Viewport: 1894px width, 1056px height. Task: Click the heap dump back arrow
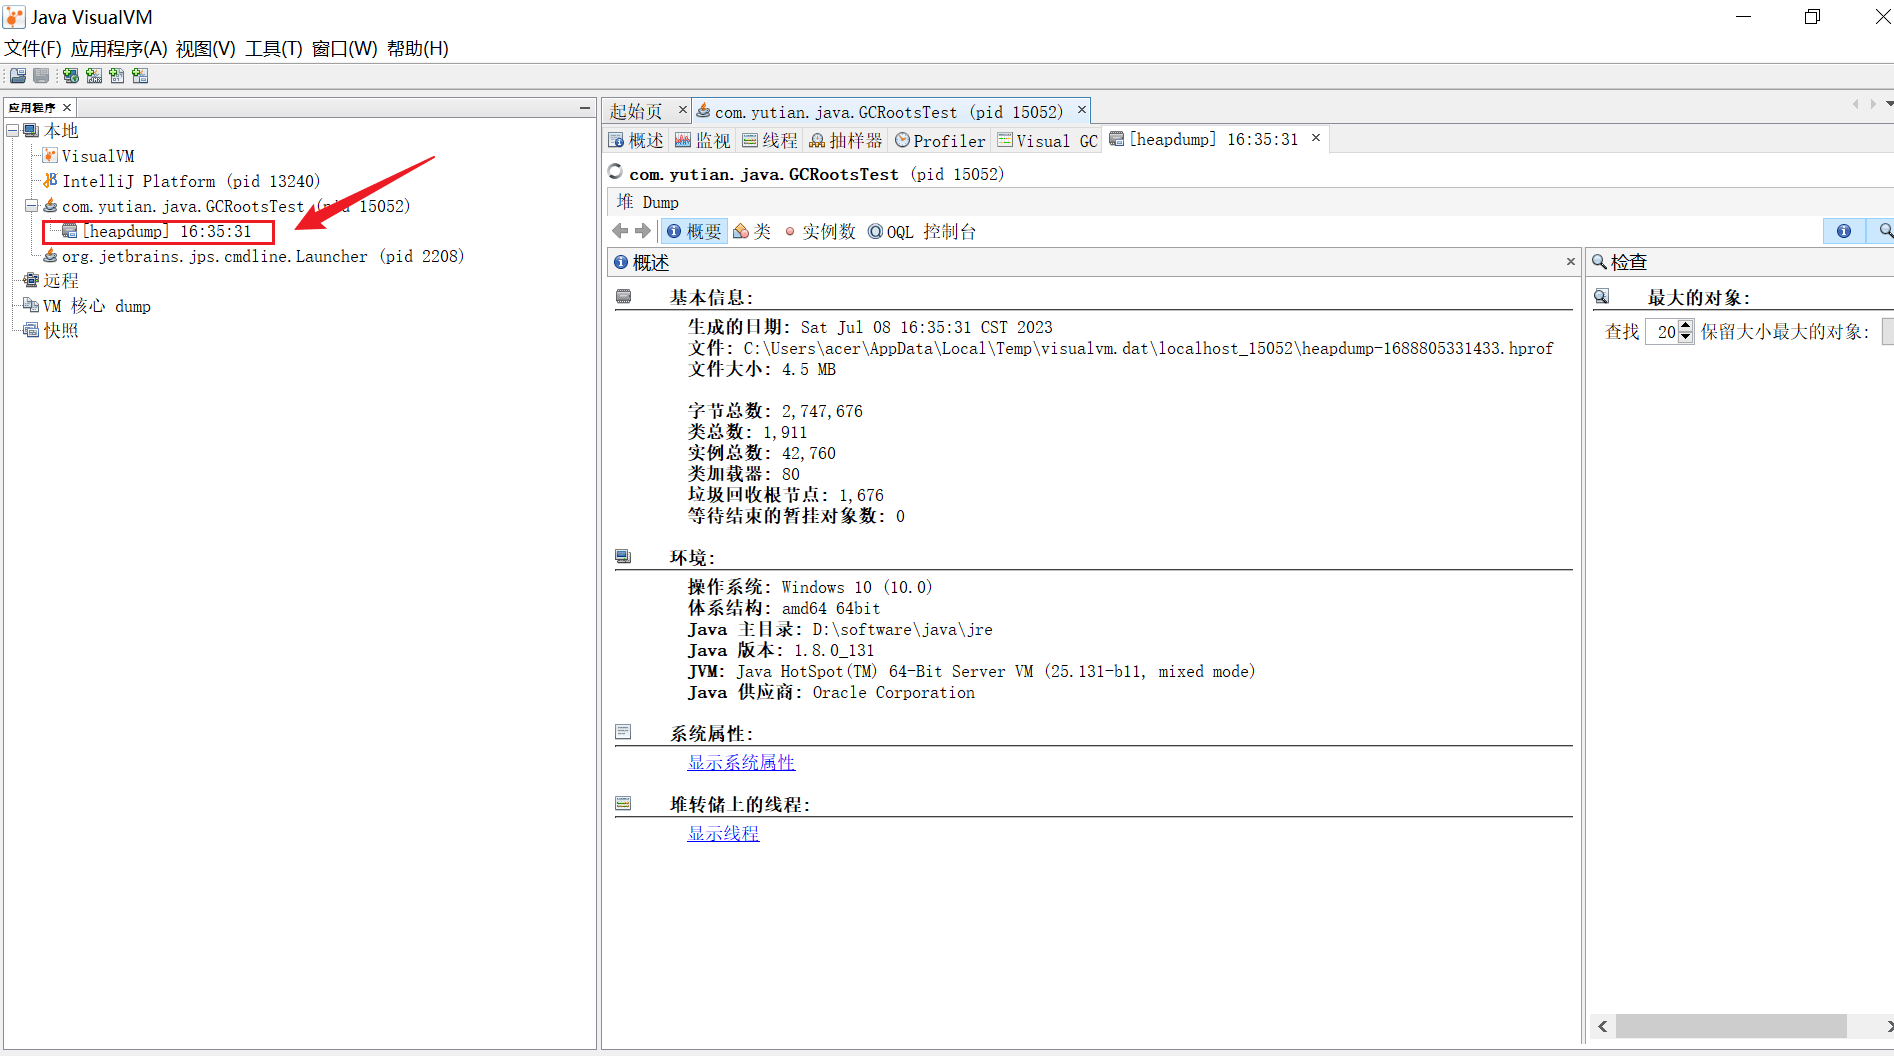[x=620, y=231]
